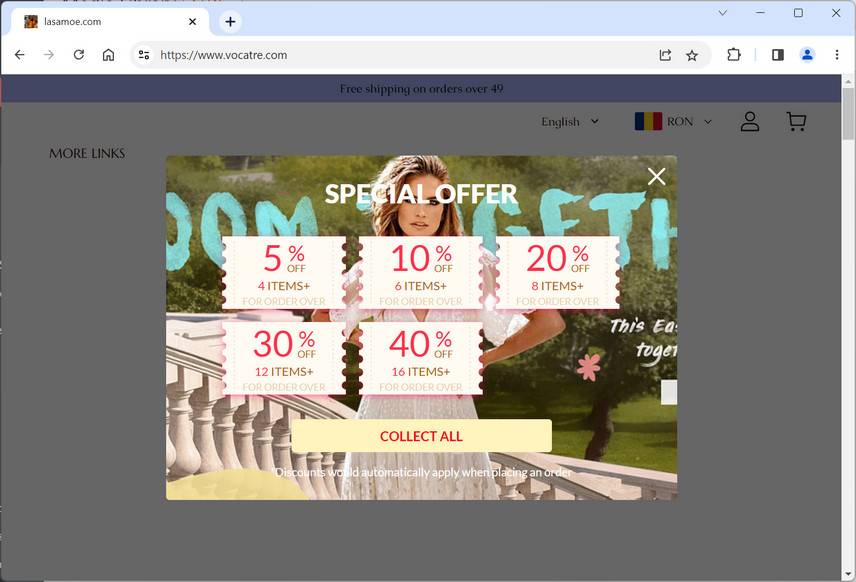
Task: Select the 20% off coupon
Action: [x=557, y=272]
